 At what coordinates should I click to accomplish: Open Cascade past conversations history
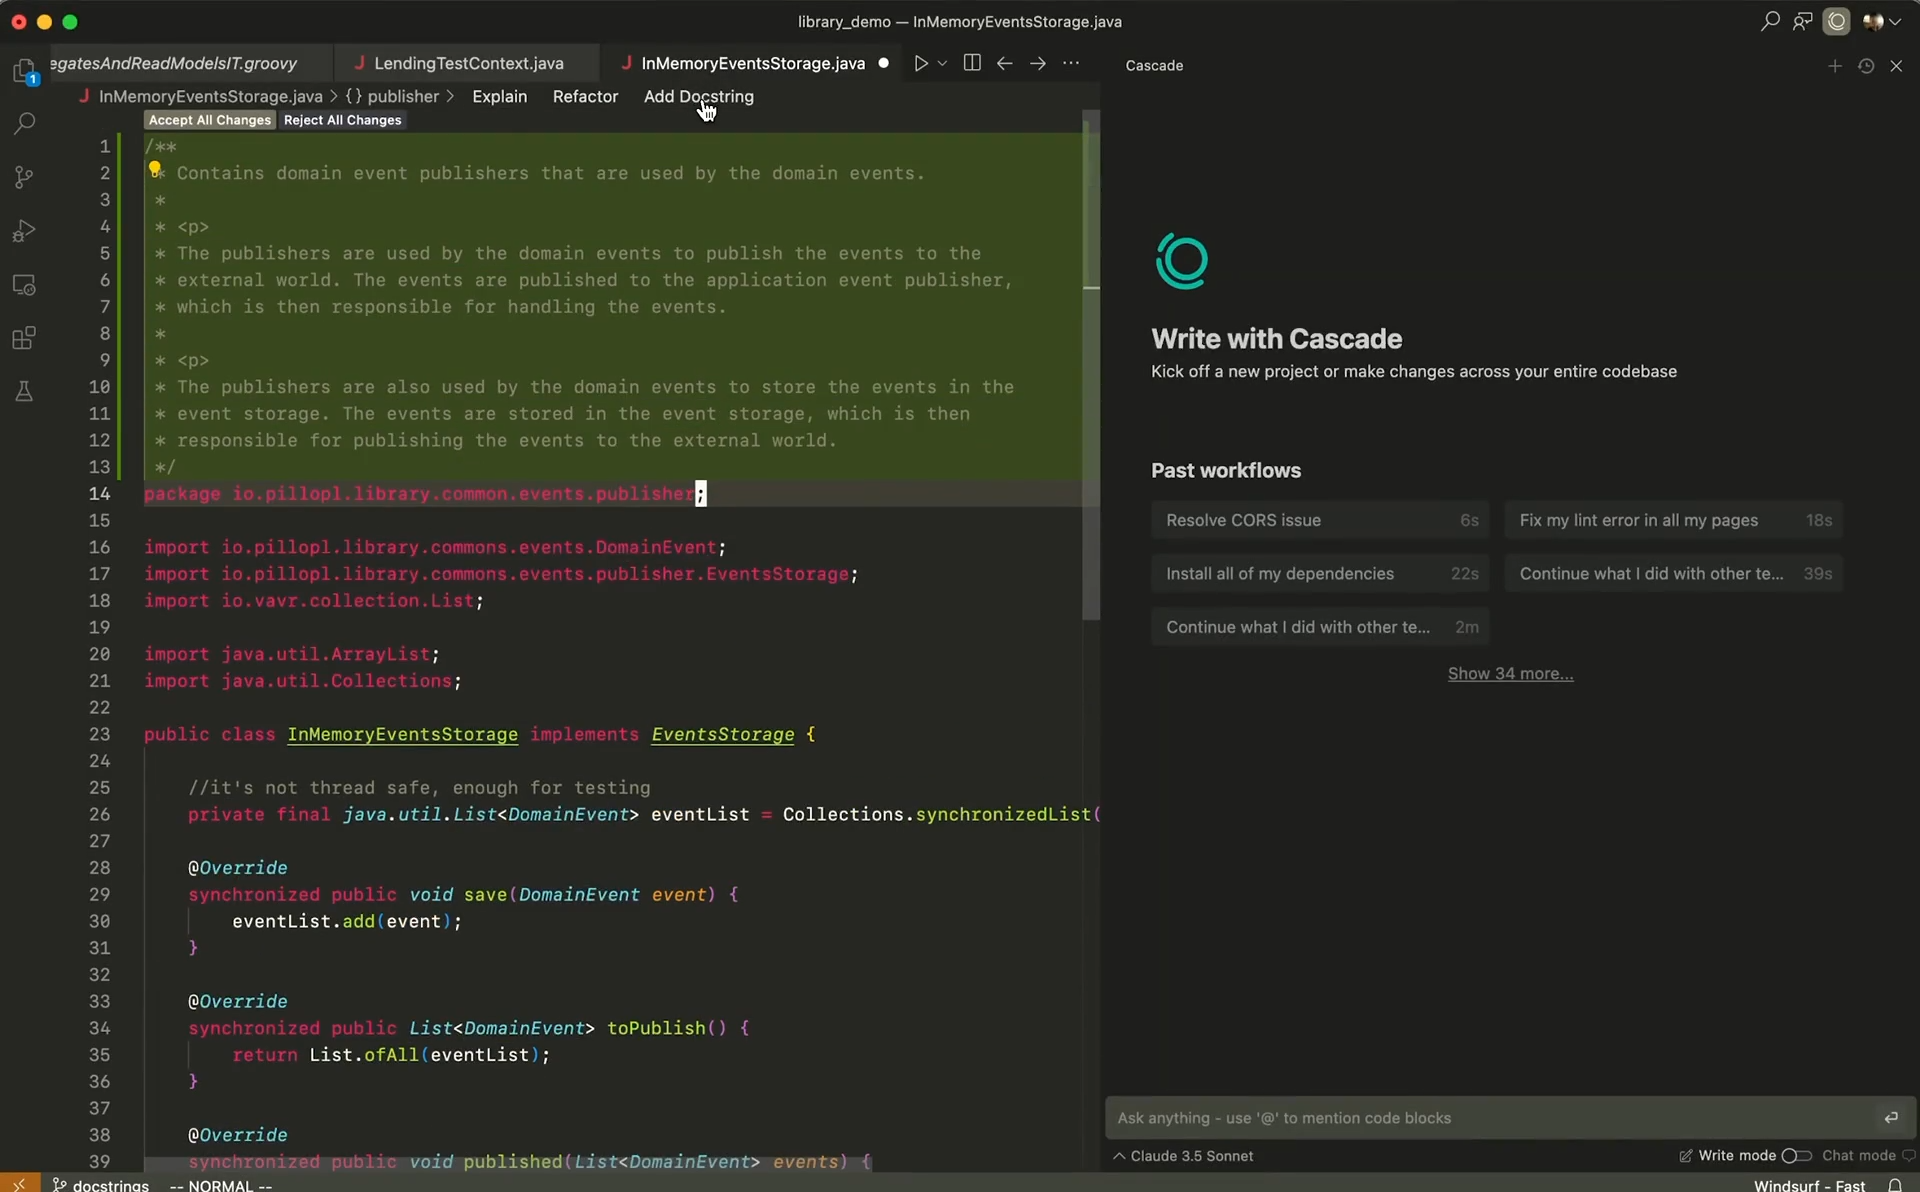coord(1865,66)
